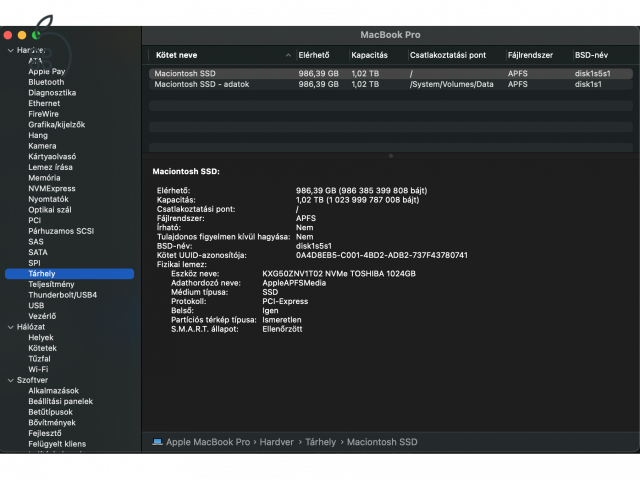Minimize window with the yellow button

click(22, 35)
